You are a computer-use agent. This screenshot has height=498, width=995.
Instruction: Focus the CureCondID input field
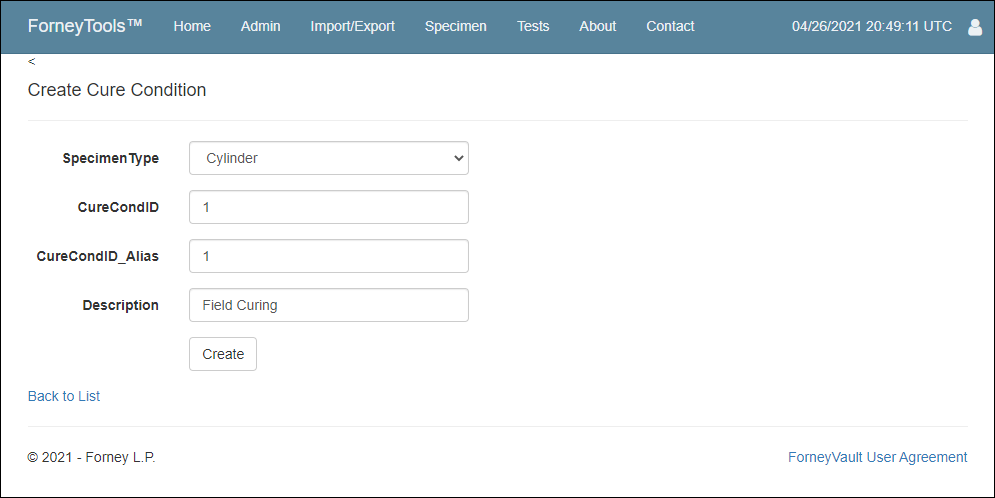coord(329,207)
